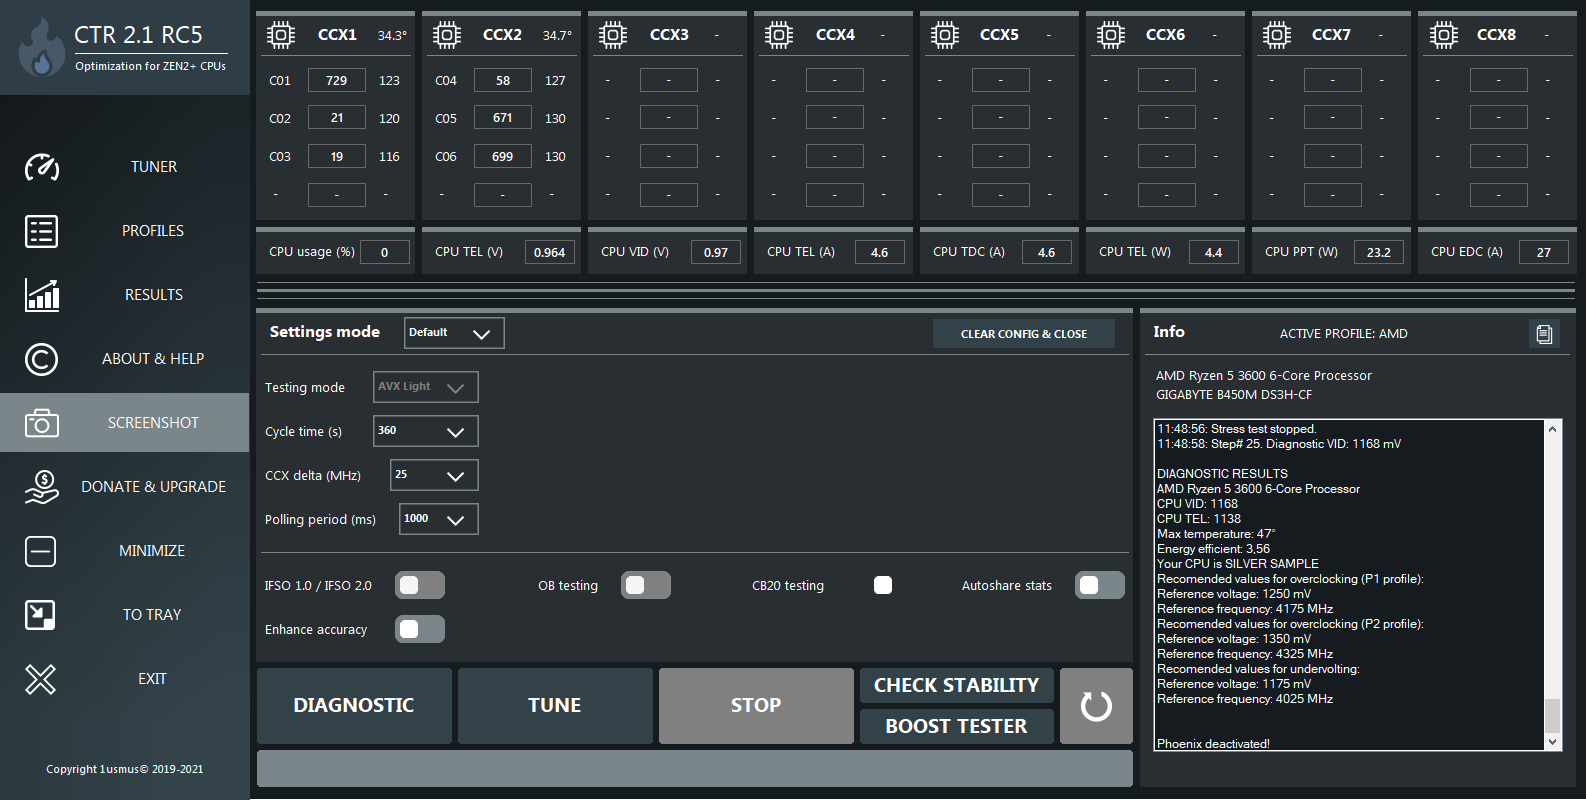
Task: Open DONATE & UPGRADE page
Action: (153, 487)
